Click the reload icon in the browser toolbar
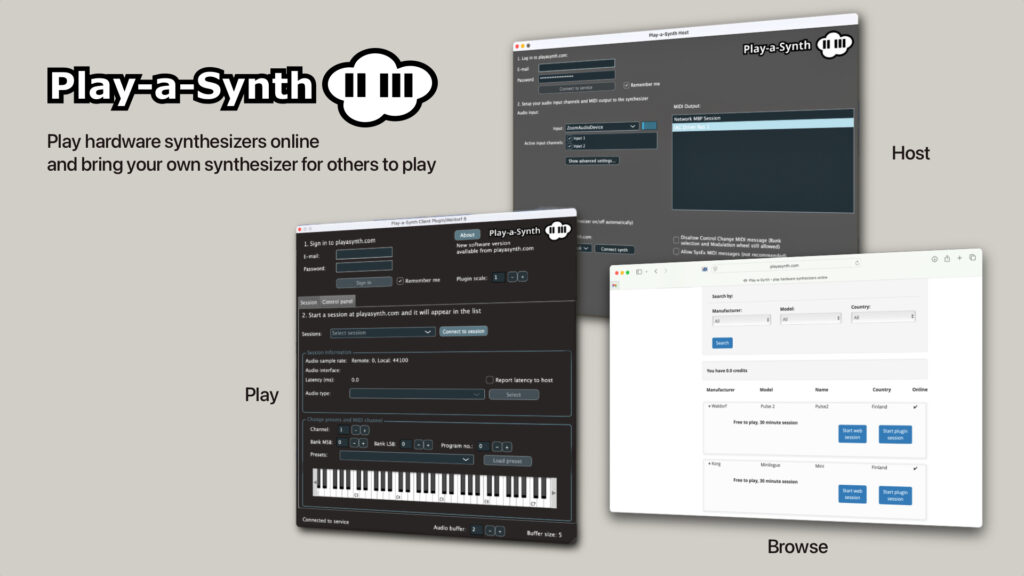The width and height of the screenshot is (1024, 576). coord(857,262)
